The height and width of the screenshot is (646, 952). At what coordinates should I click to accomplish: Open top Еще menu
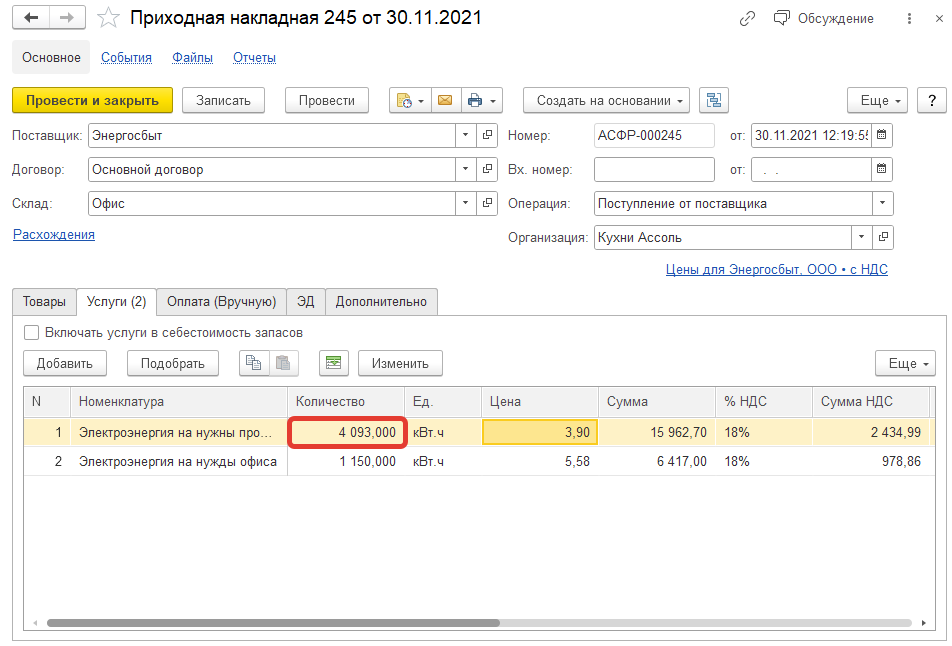pos(878,100)
